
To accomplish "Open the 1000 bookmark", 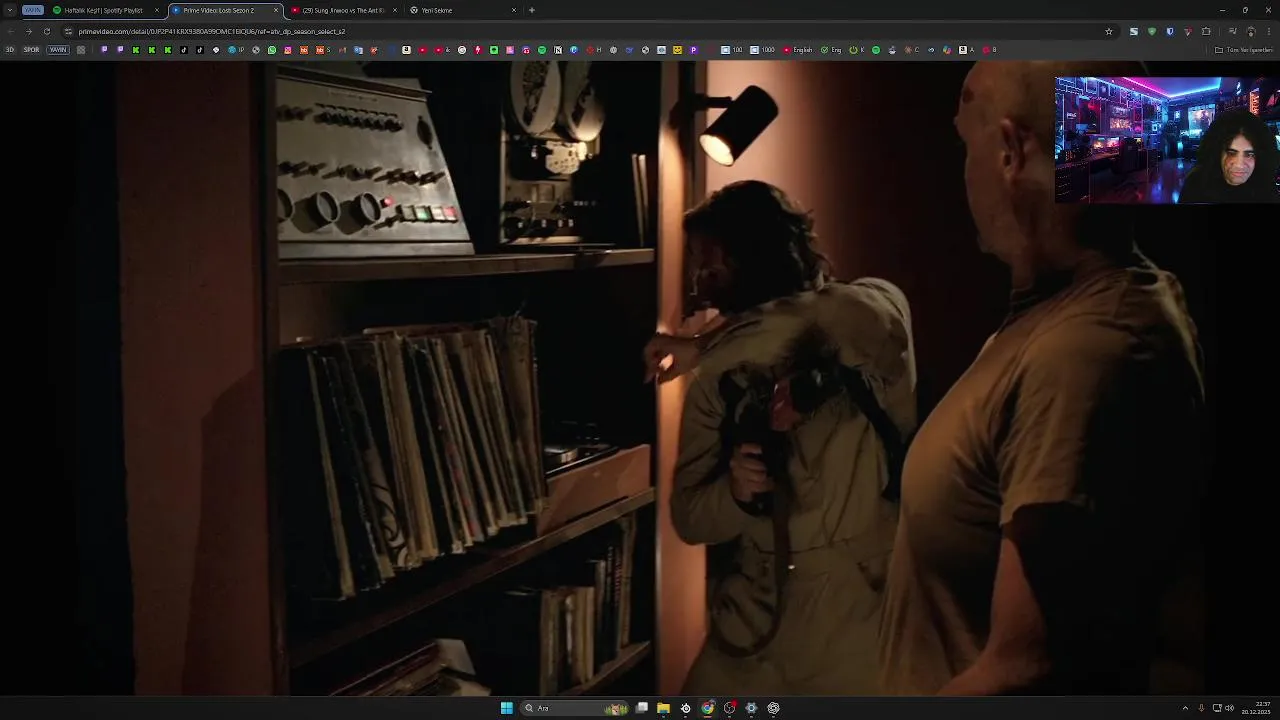I will [x=763, y=50].
